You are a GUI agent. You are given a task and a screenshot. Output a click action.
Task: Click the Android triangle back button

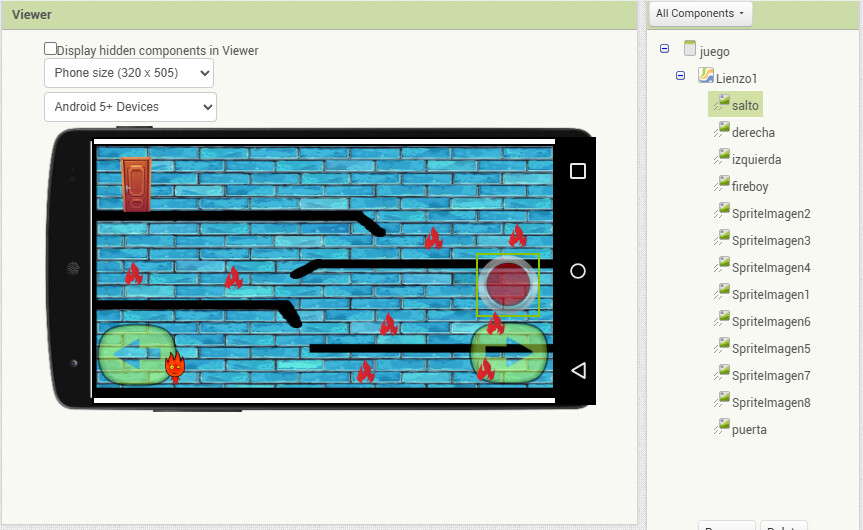click(x=578, y=370)
